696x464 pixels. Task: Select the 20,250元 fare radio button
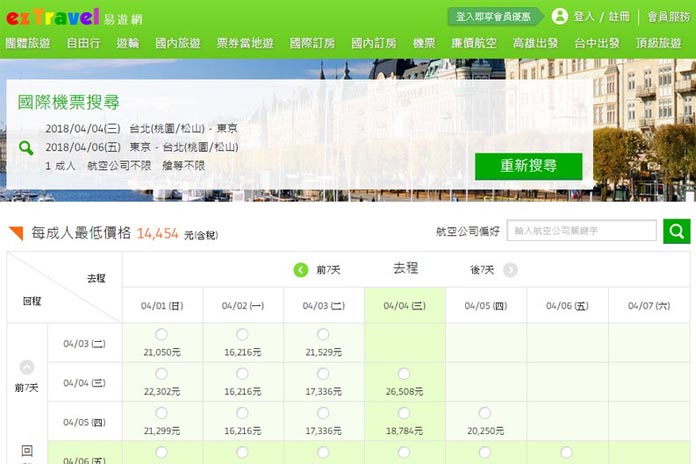(x=485, y=413)
